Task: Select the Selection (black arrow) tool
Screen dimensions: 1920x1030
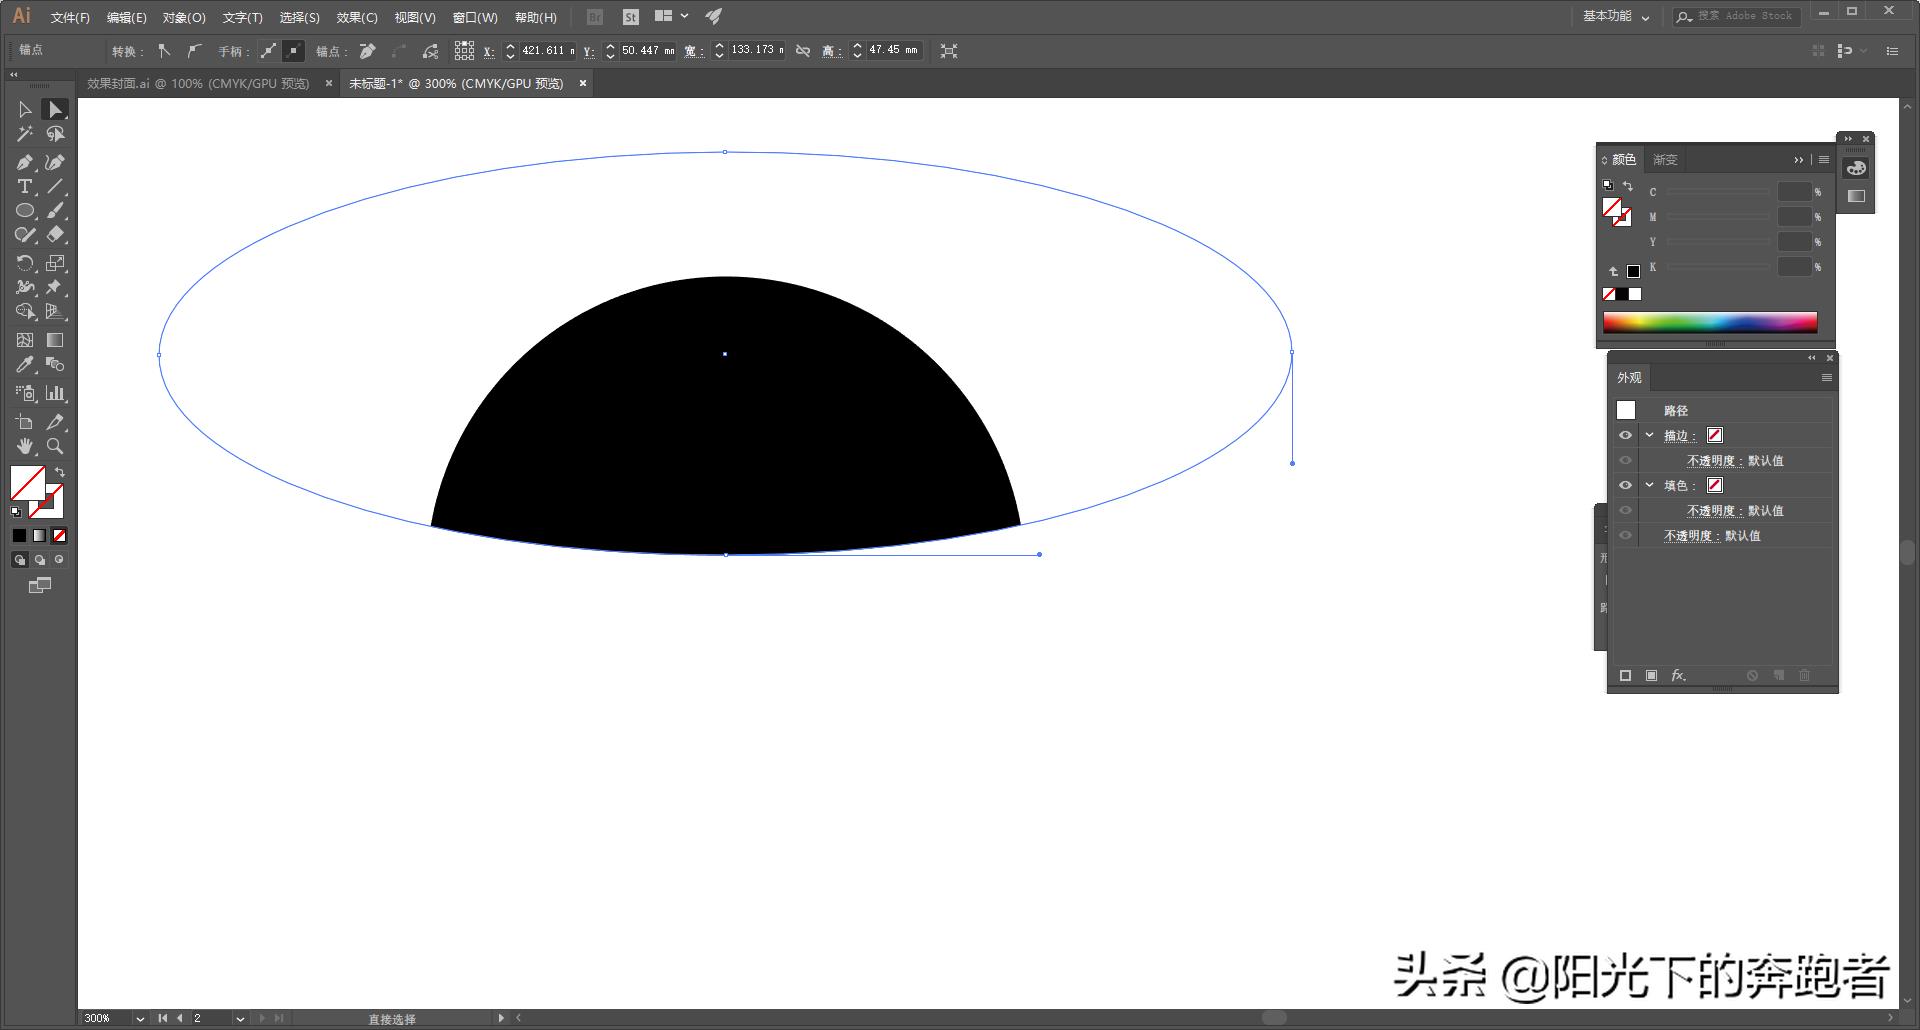Action: pos(25,110)
